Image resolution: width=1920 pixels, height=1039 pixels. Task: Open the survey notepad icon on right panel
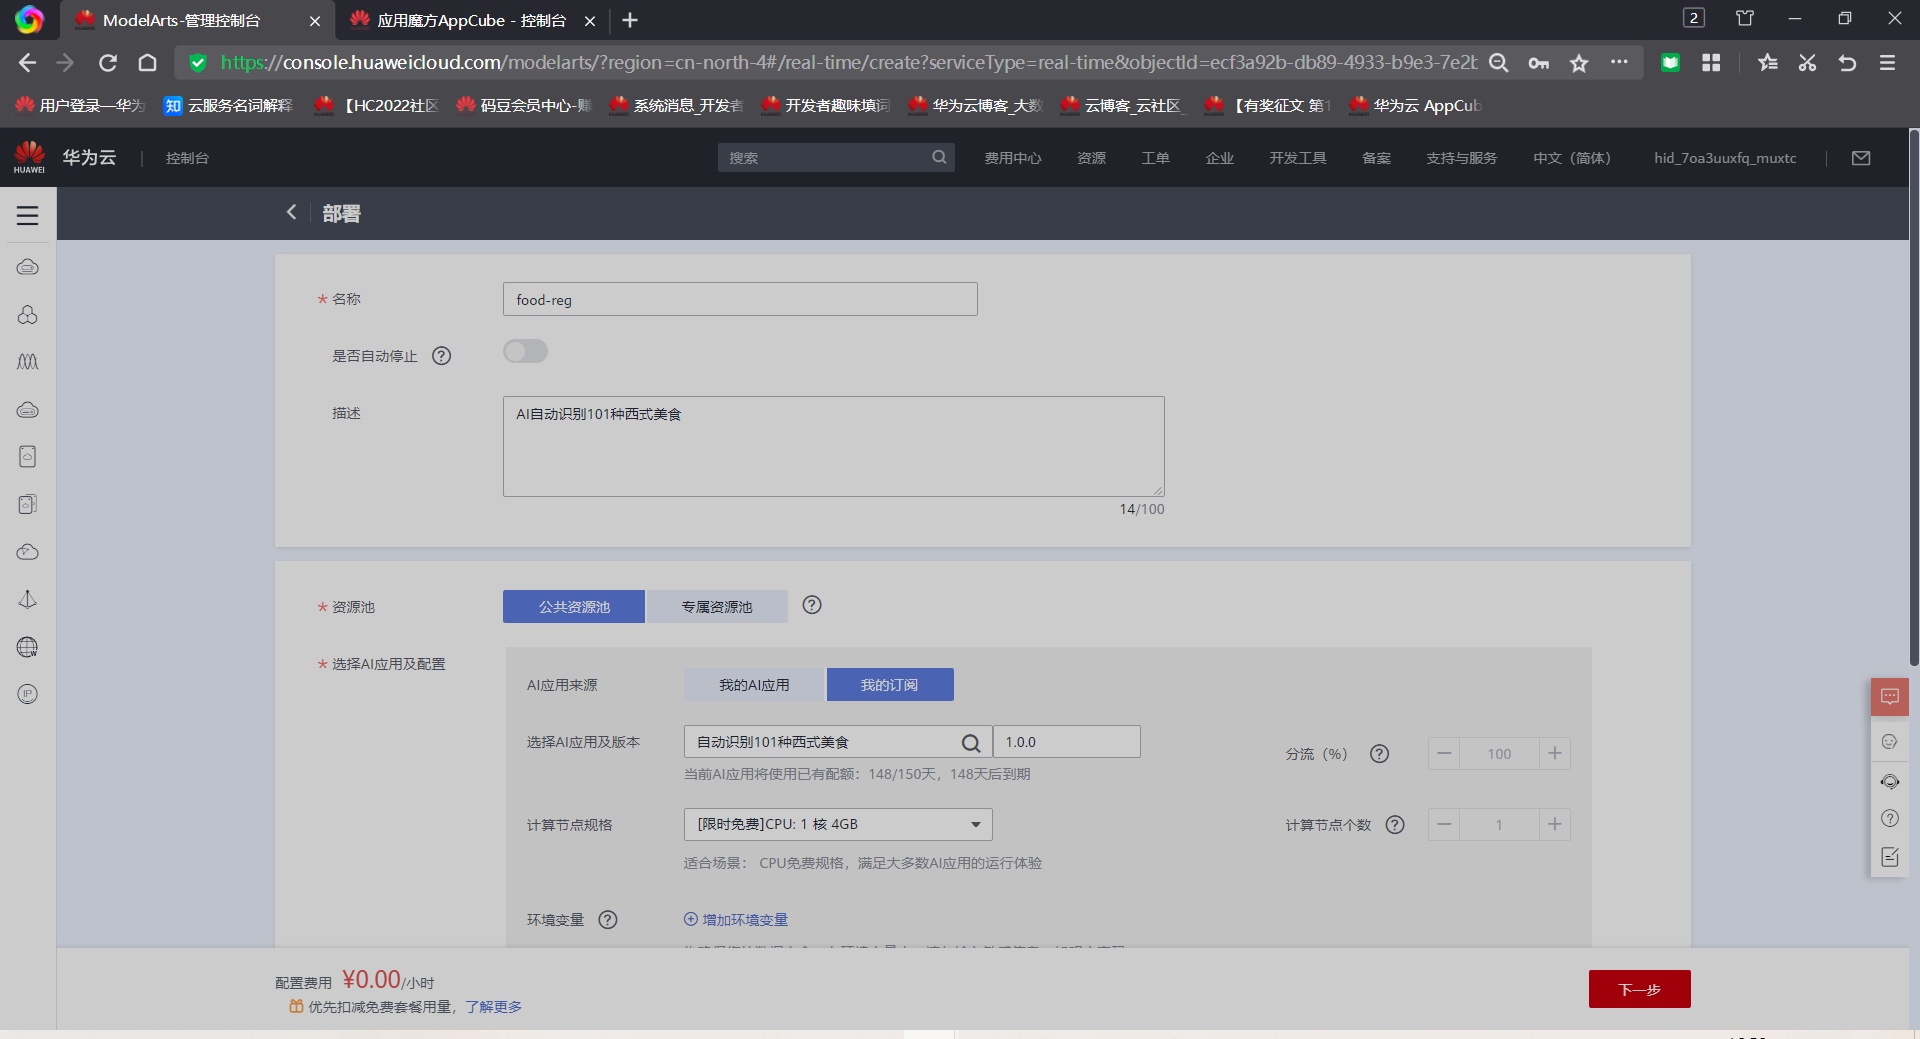tap(1890, 857)
